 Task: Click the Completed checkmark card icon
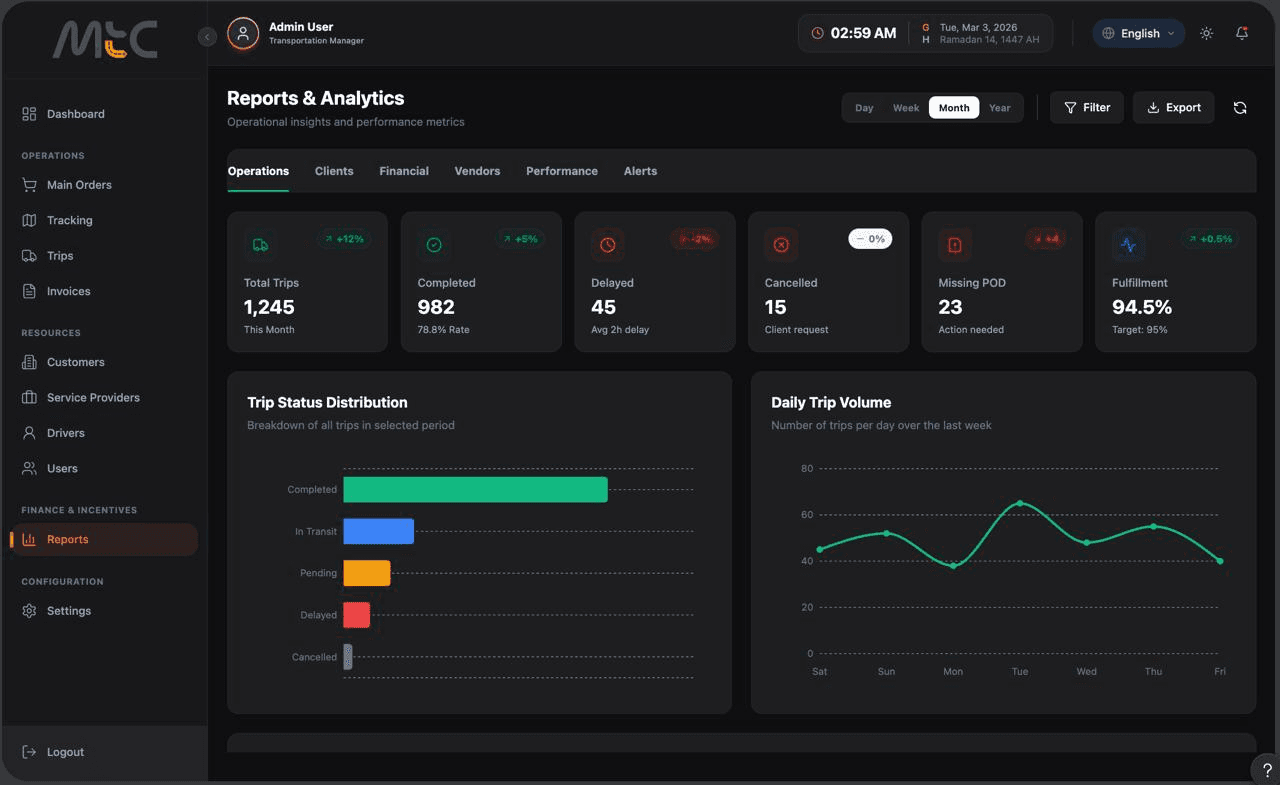click(x=434, y=245)
